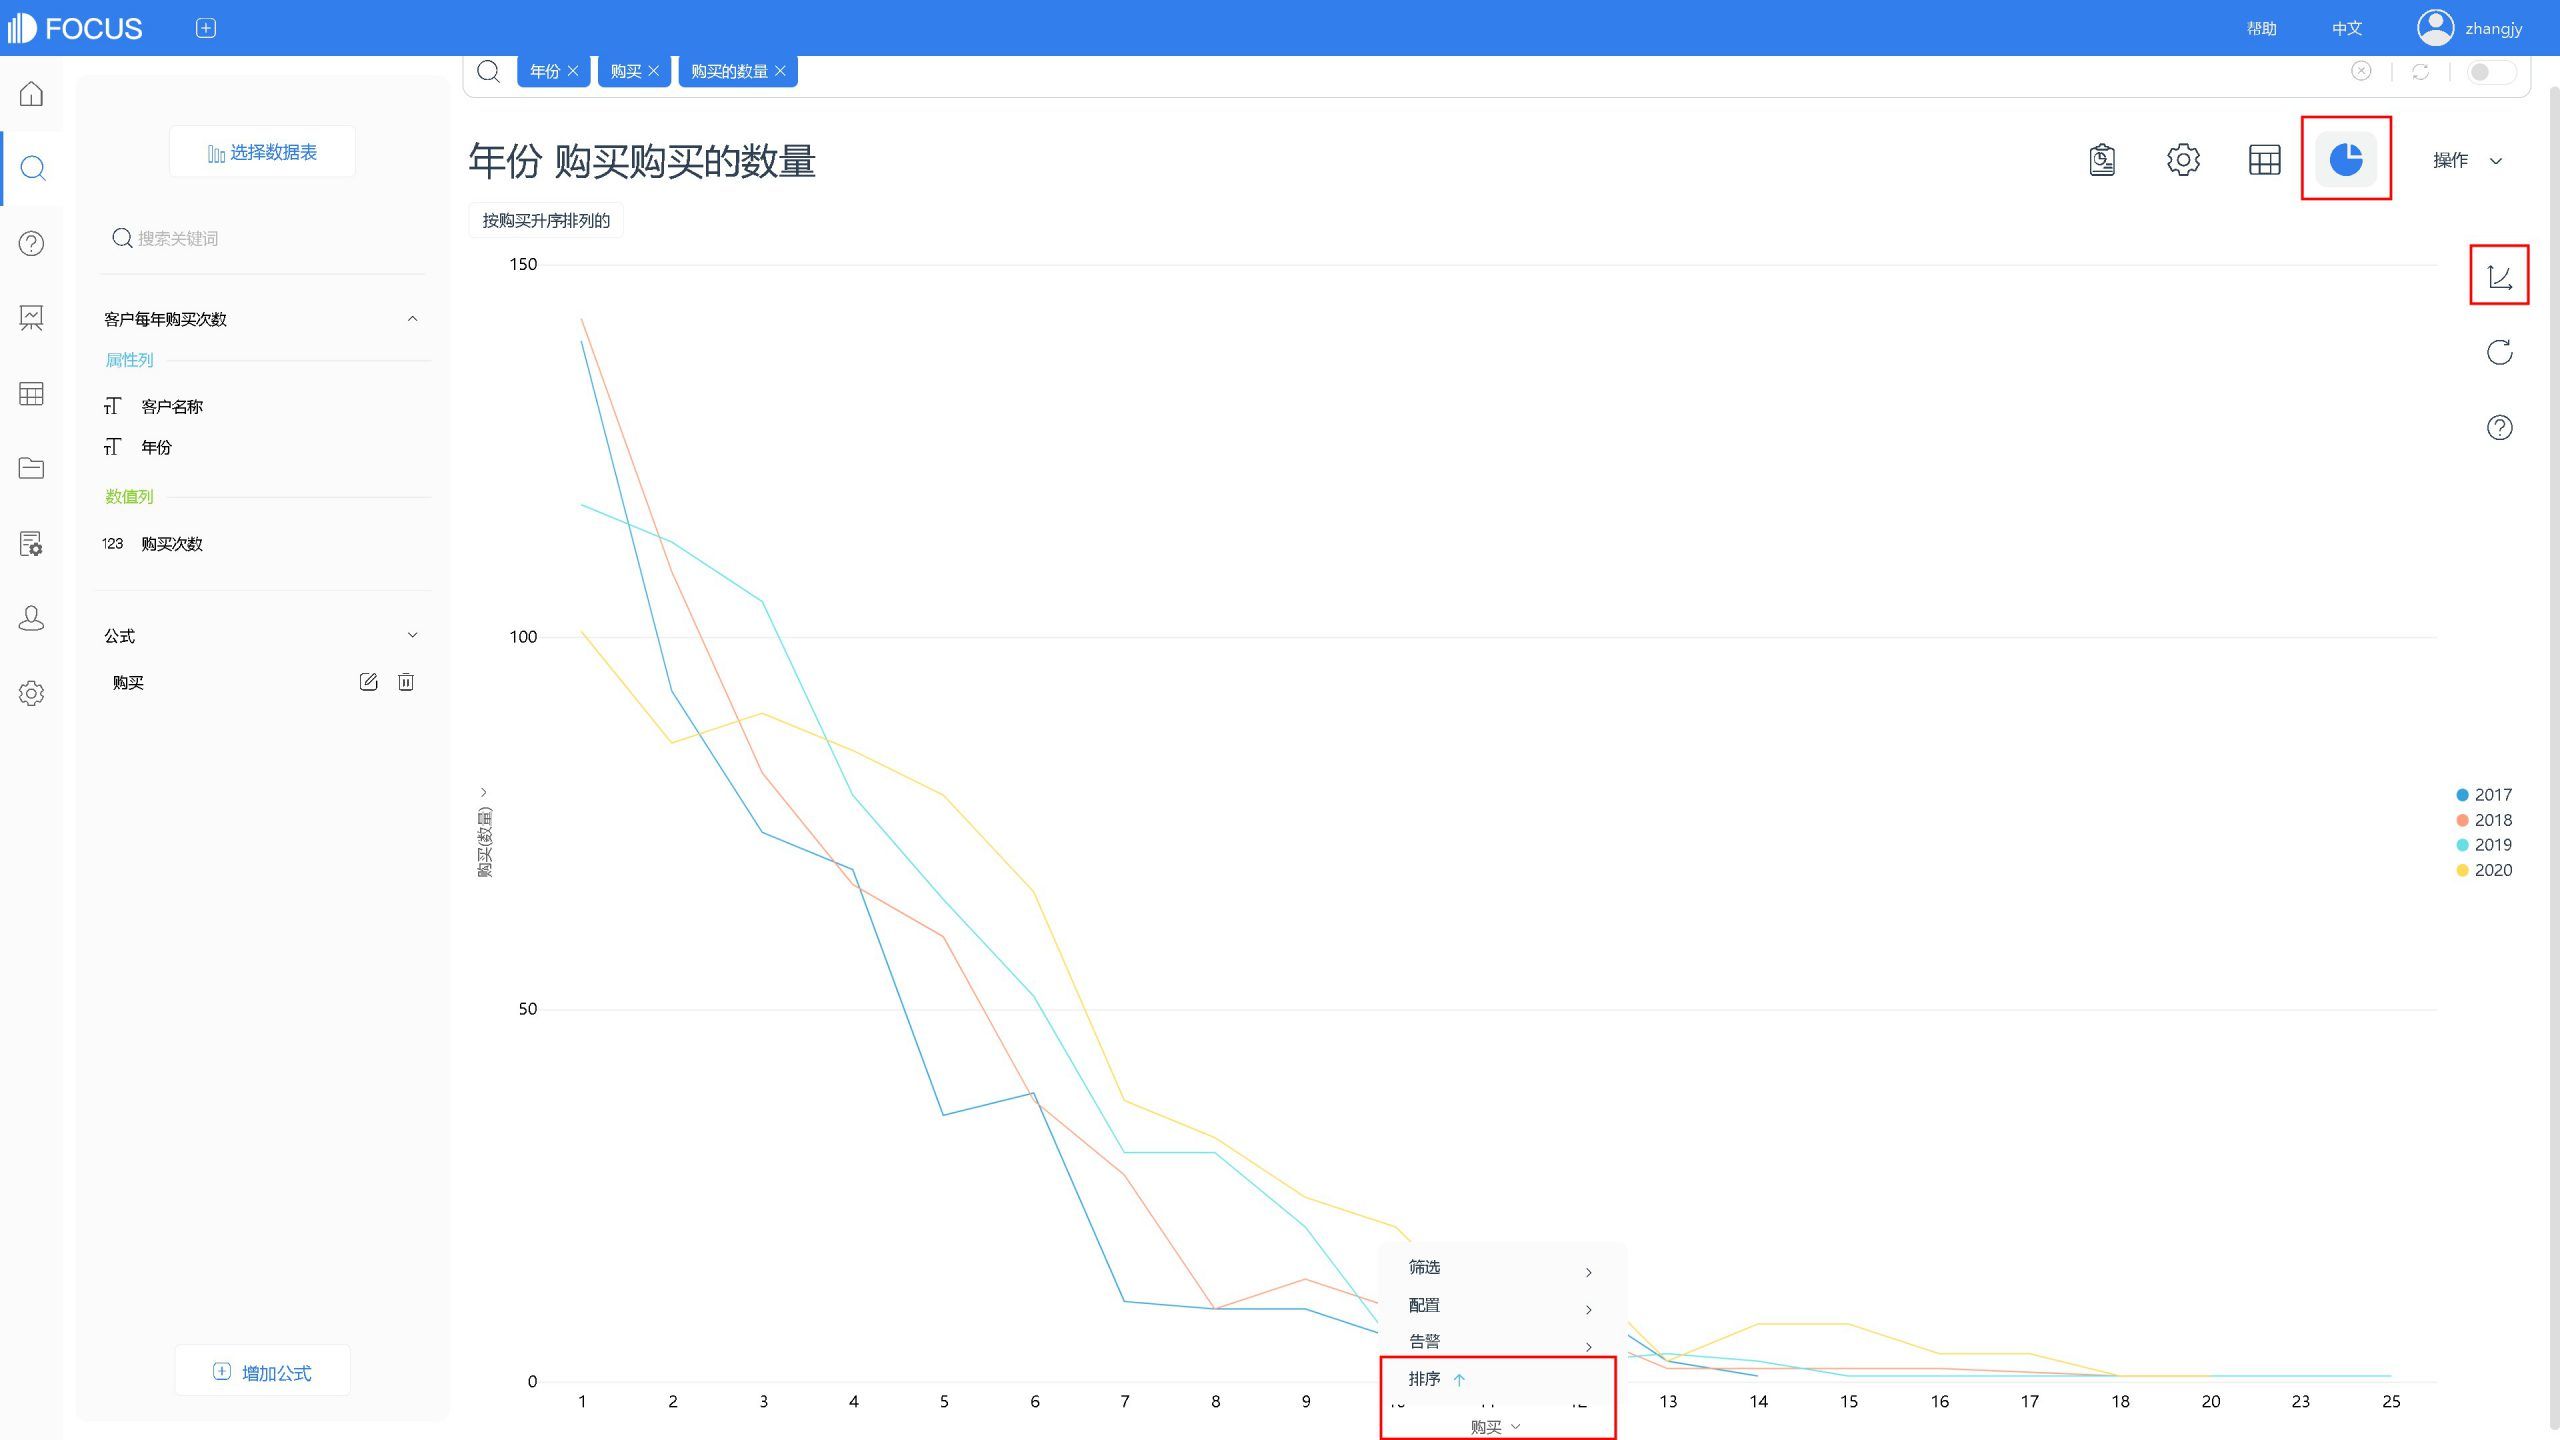Screen dimensions: 2560x1440
Task: Toggle the 2018 legend series
Action: pyautogui.click(x=2484, y=820)
